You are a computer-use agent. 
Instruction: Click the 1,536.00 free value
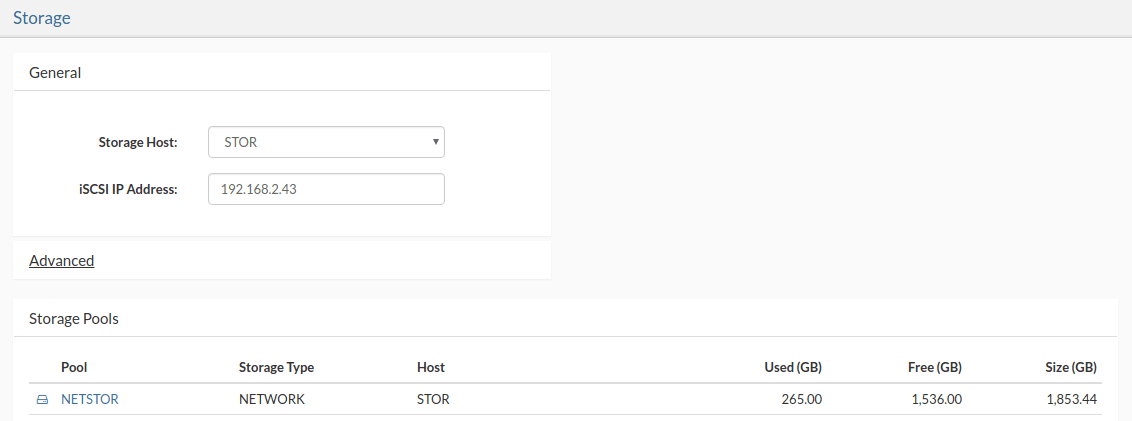coord(935,399)
